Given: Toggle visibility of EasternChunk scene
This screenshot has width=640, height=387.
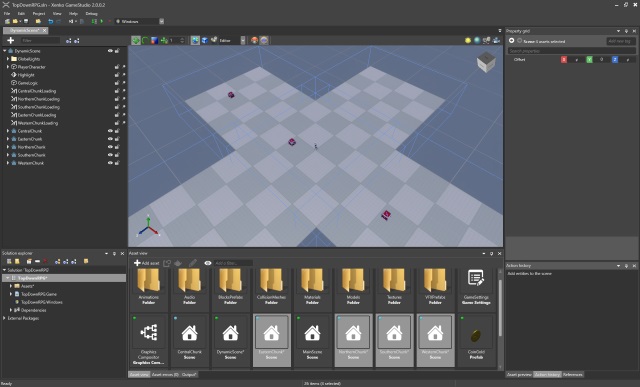Looking at the screenshot, I should coord(110,139).
